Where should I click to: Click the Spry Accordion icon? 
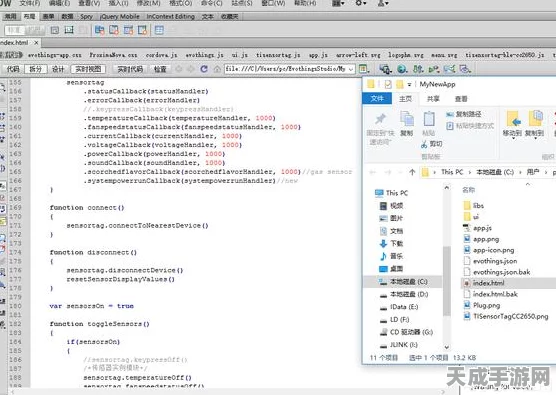coord(128,30)
